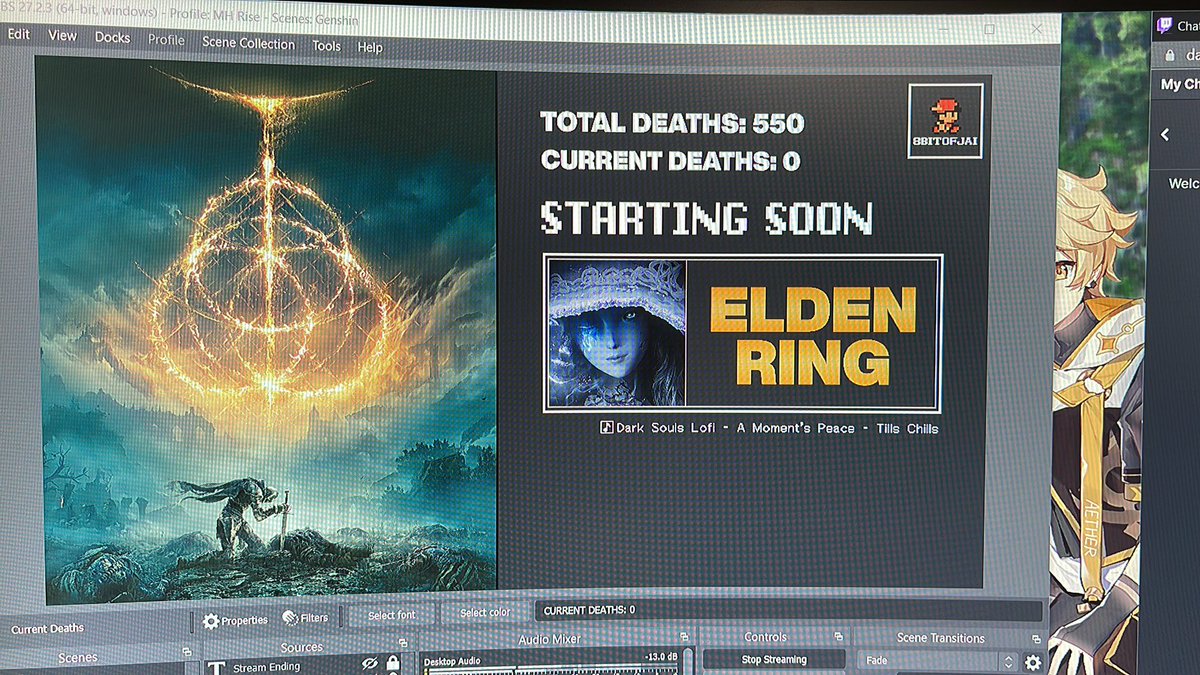Viewport: 1200px width, 675px height.
Task: Click the TOTAL DEATHS: 550 text in preview
Action: 672,123
